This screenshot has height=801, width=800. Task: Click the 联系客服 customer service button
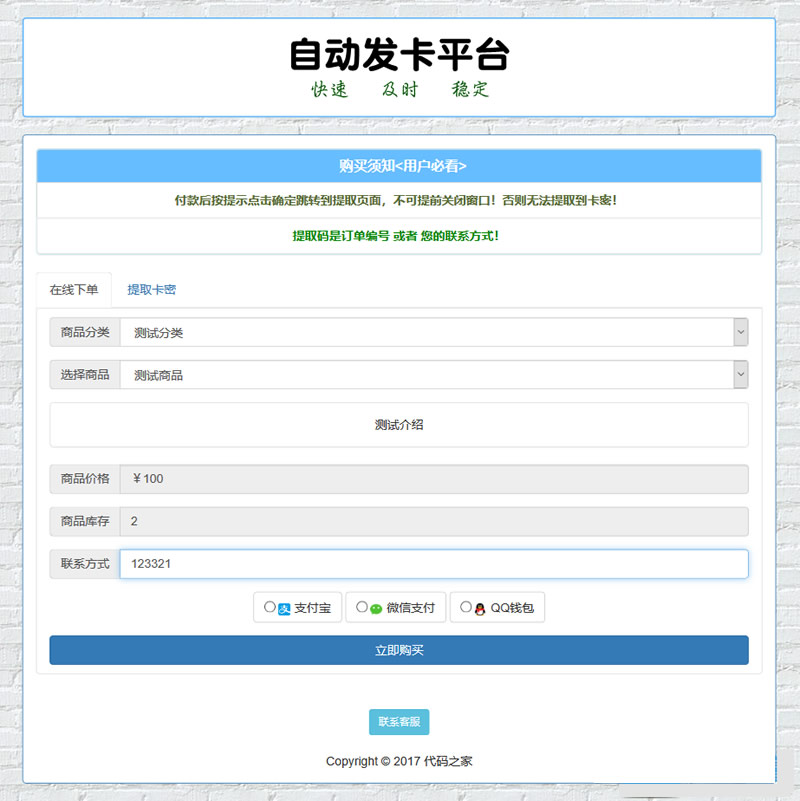397,721
